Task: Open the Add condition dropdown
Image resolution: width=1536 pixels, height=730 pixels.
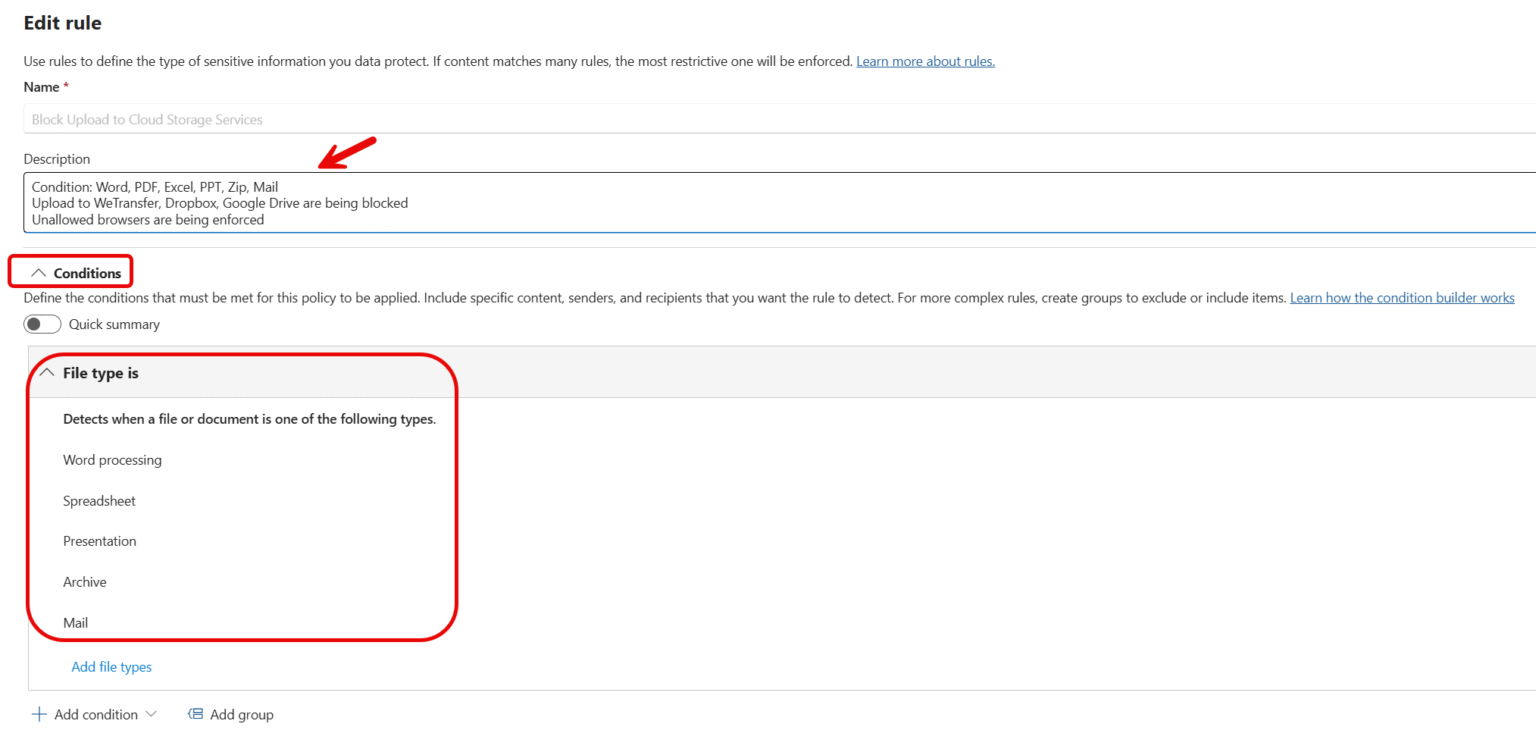Action: (x=95, y=714)
